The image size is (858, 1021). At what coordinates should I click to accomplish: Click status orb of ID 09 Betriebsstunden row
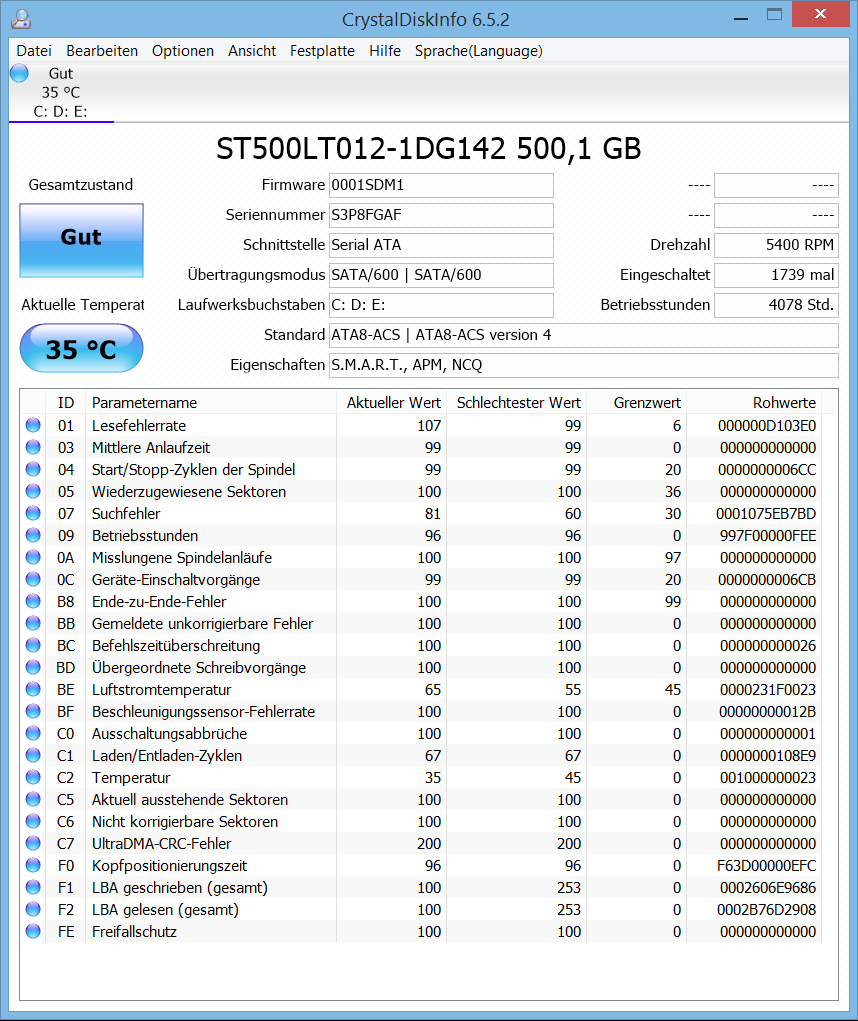pos(33,535)
